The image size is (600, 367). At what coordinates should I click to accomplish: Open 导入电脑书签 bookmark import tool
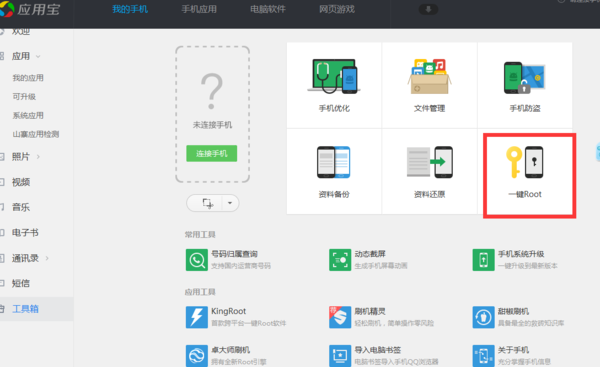click(x=340, y=356)
